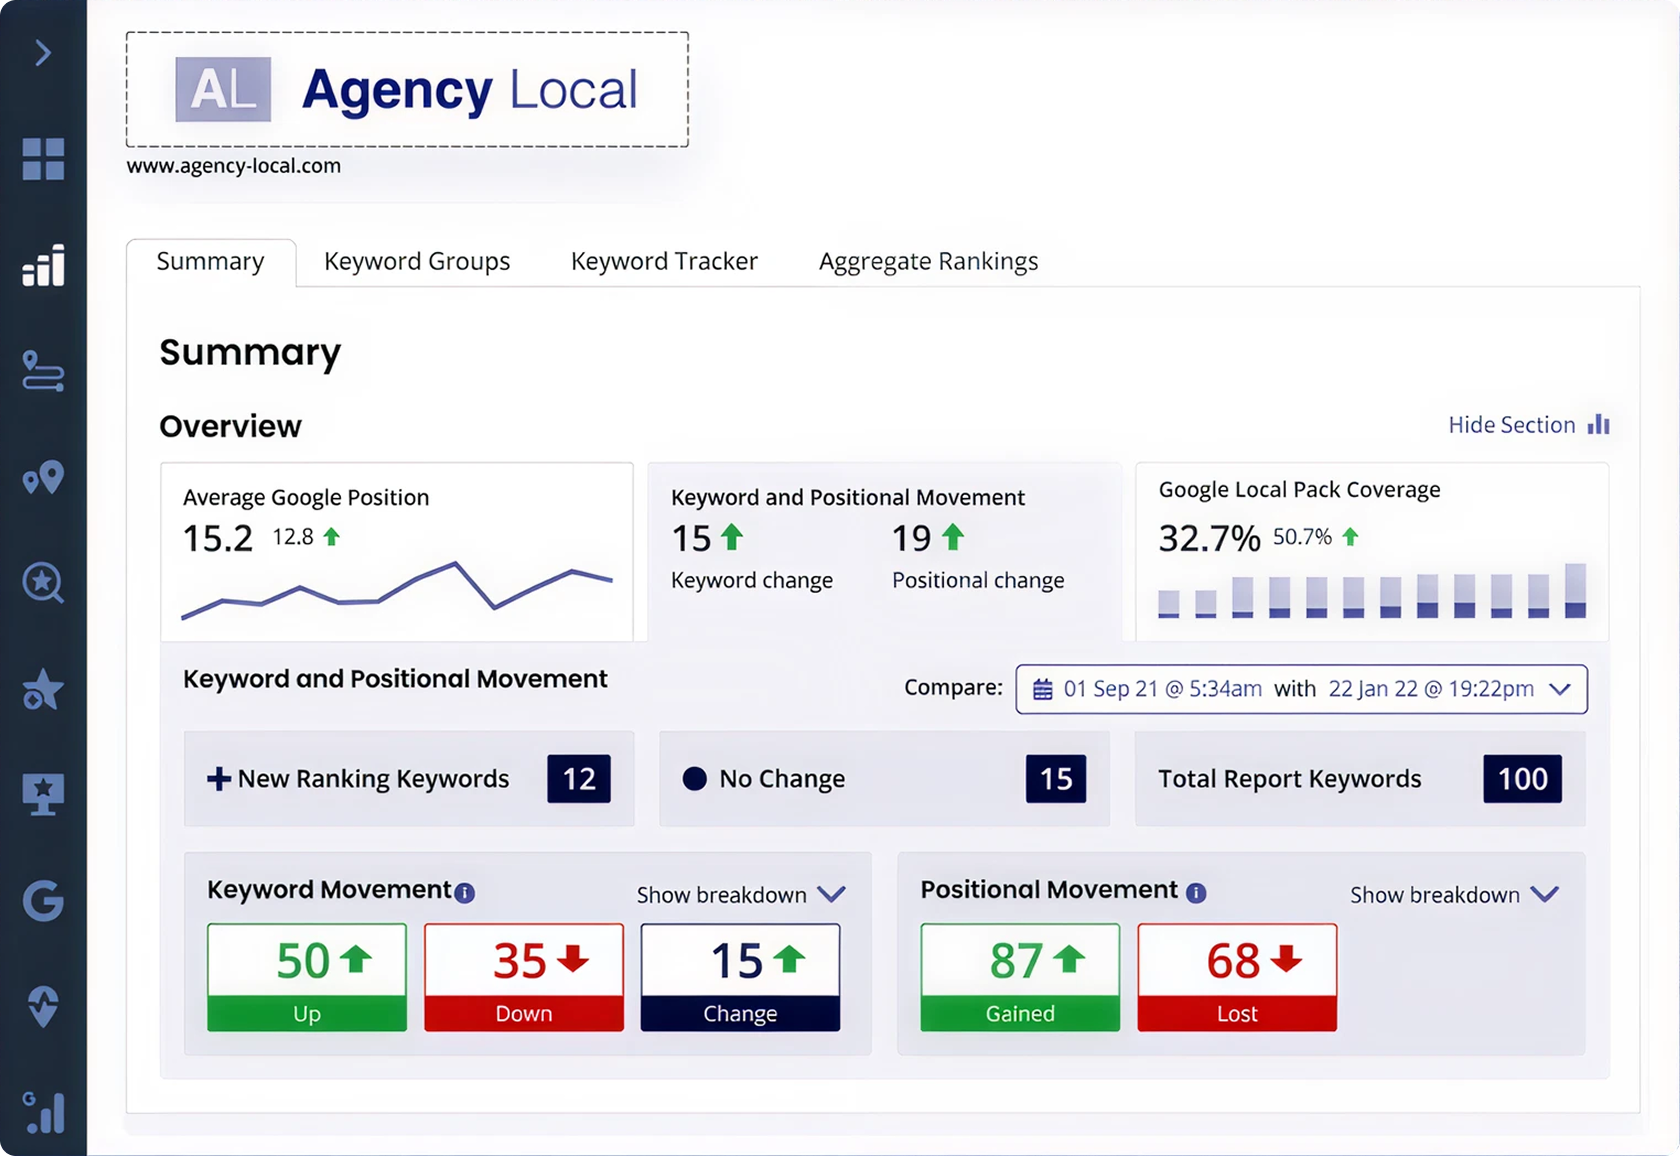Click the Overview heading
Screen dimensions: 1680x1156
coord(230,426)
